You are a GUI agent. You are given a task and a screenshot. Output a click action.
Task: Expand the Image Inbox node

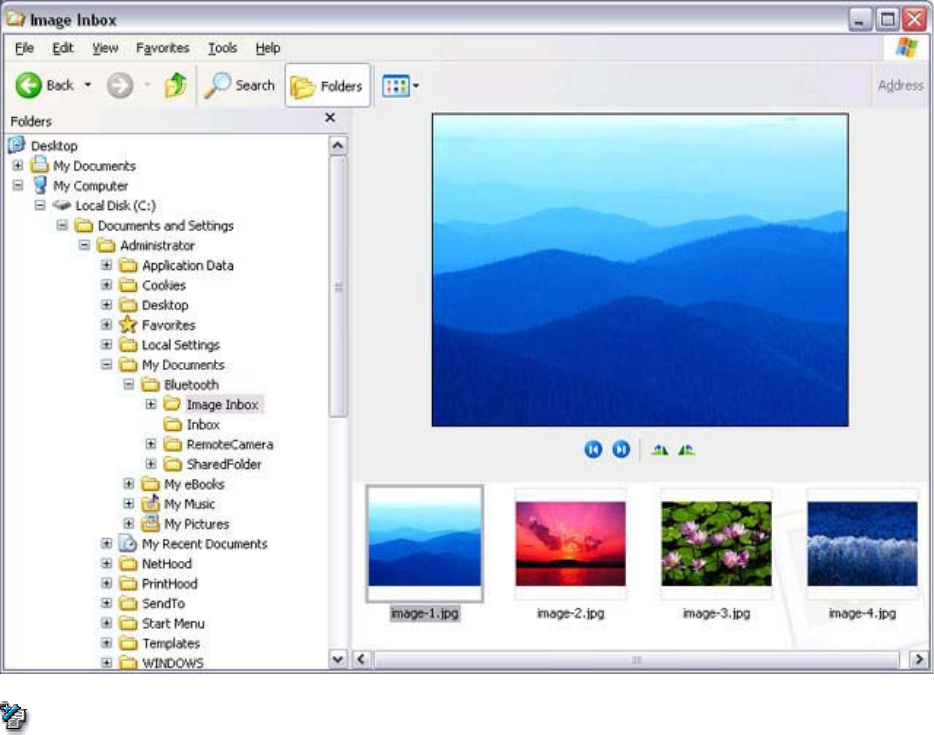[151, 404]
